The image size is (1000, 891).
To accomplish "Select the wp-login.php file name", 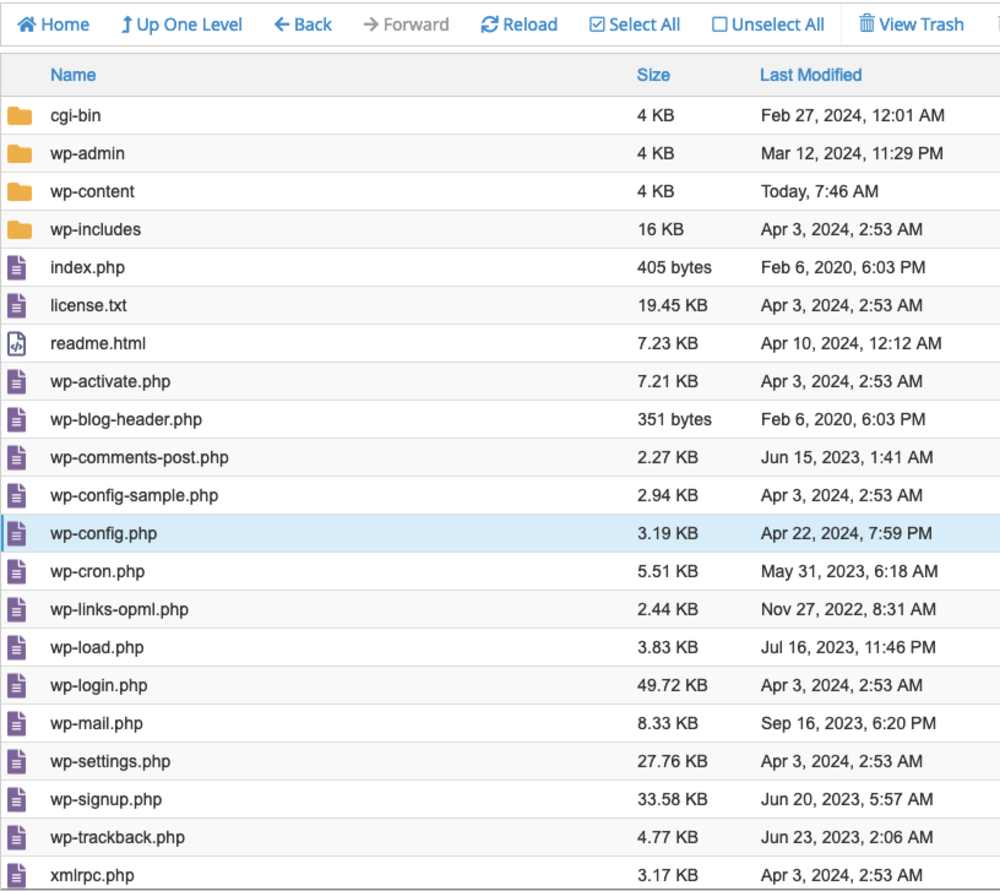I will [x=99, y=686].
